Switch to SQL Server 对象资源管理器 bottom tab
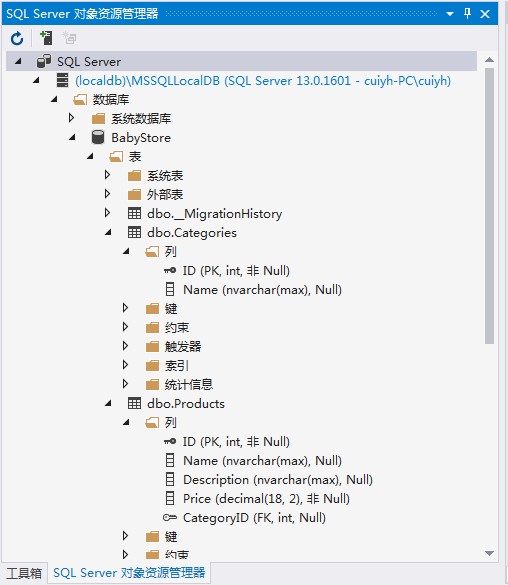Viewport: 508px width, 585px height. click(129, 573)
